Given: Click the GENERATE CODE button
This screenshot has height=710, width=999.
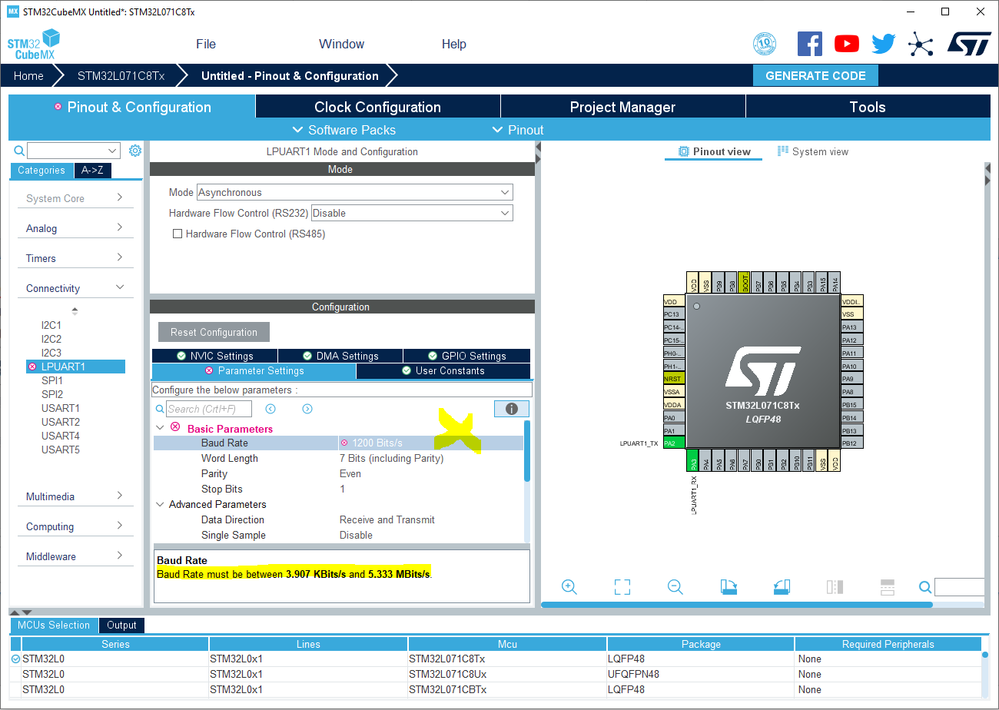Looking at the screenshot, I should pyautogui.click(x=816, y=76).
